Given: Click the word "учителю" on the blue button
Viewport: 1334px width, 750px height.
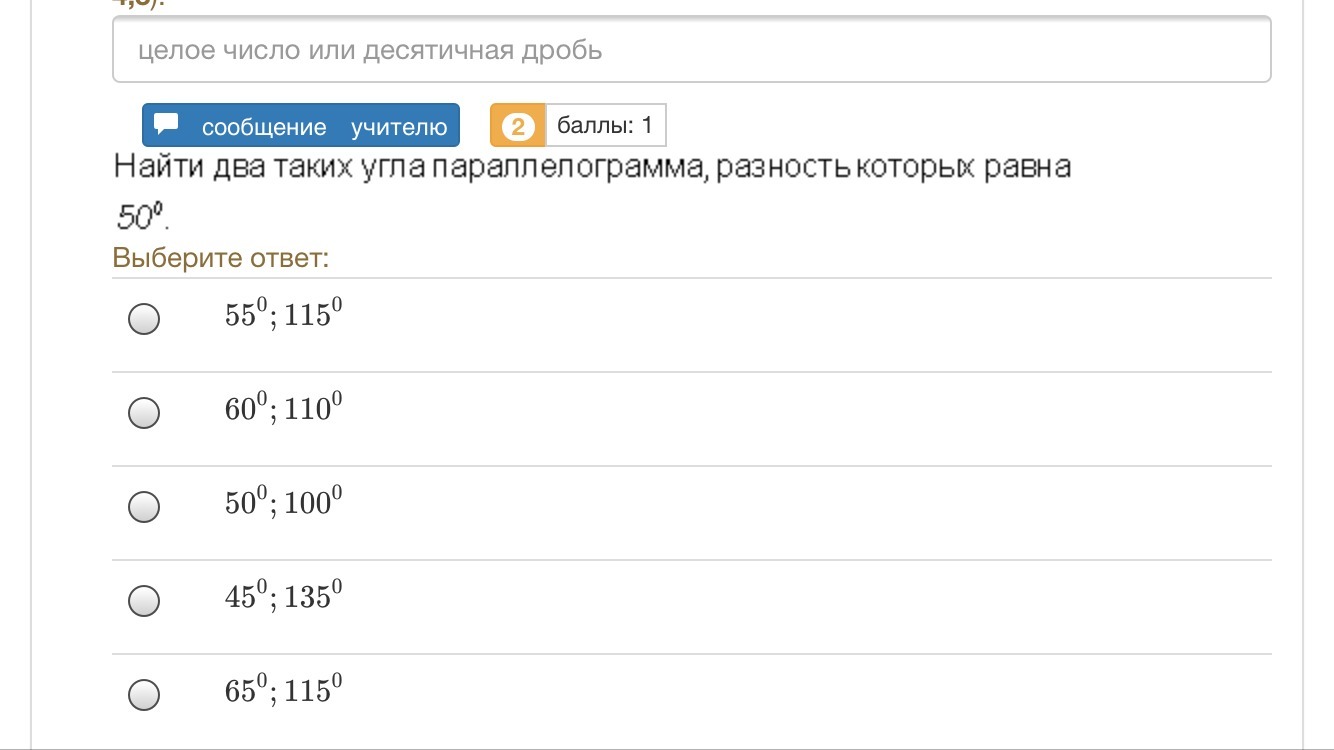Looking at the screenshot, I should coord(399,127).
